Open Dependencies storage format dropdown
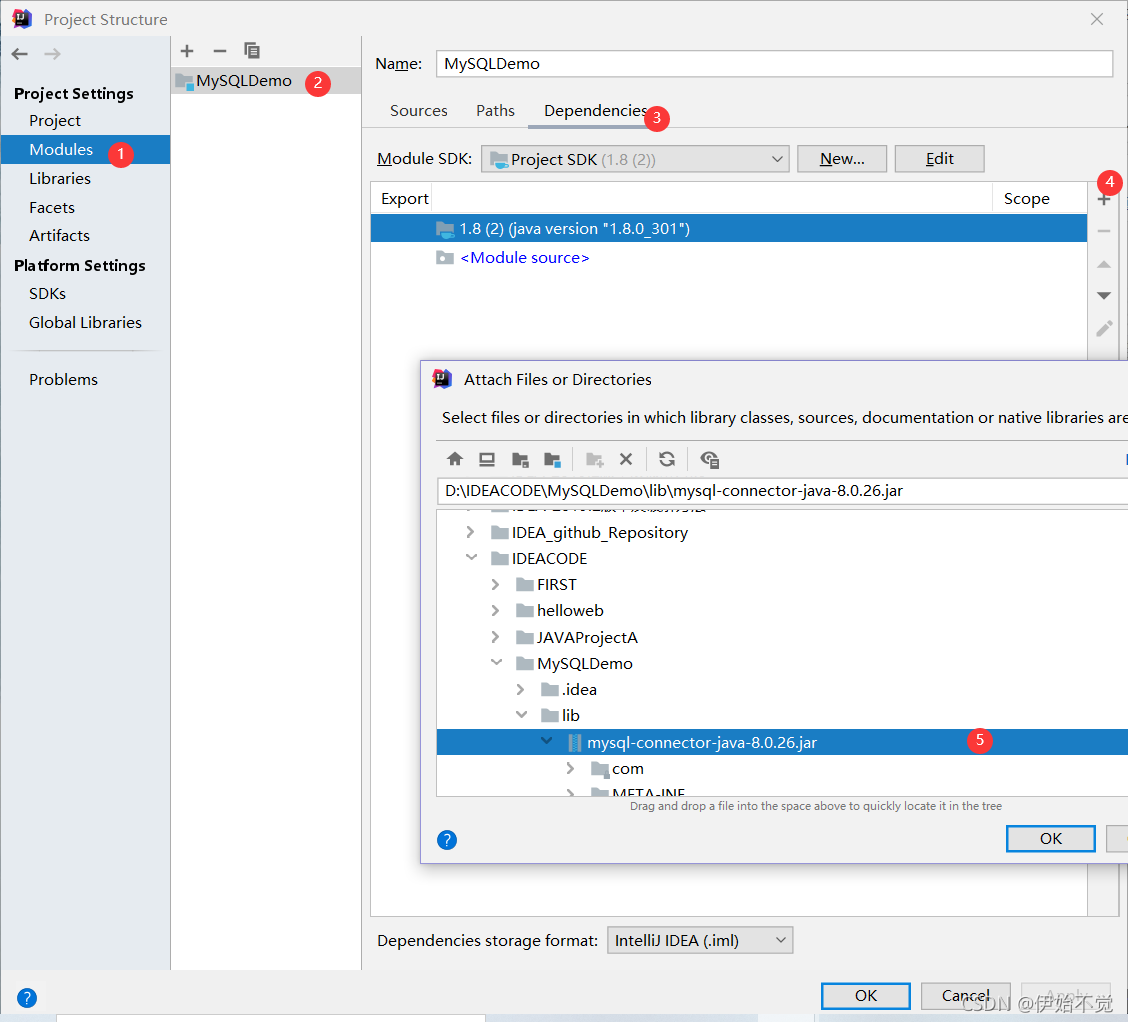This screenshot has width=1128, height=1022. click(x=700, y=940)
